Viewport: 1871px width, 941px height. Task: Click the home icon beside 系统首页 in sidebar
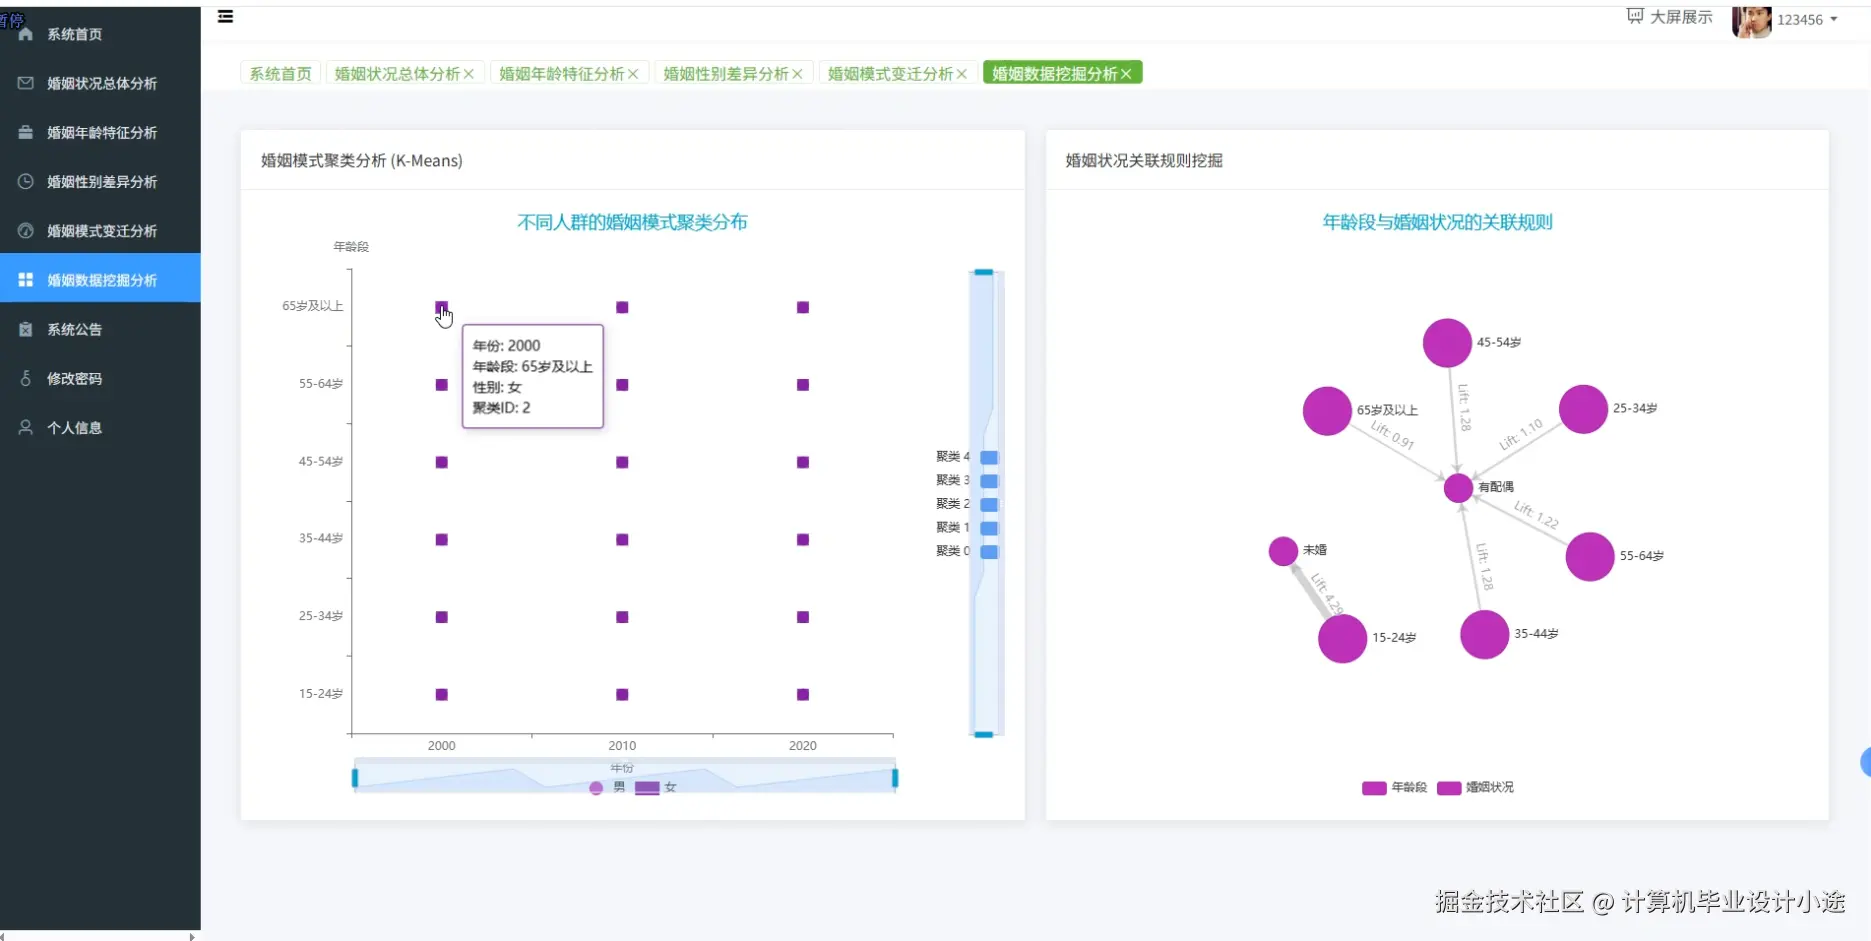tap(26, 34)
